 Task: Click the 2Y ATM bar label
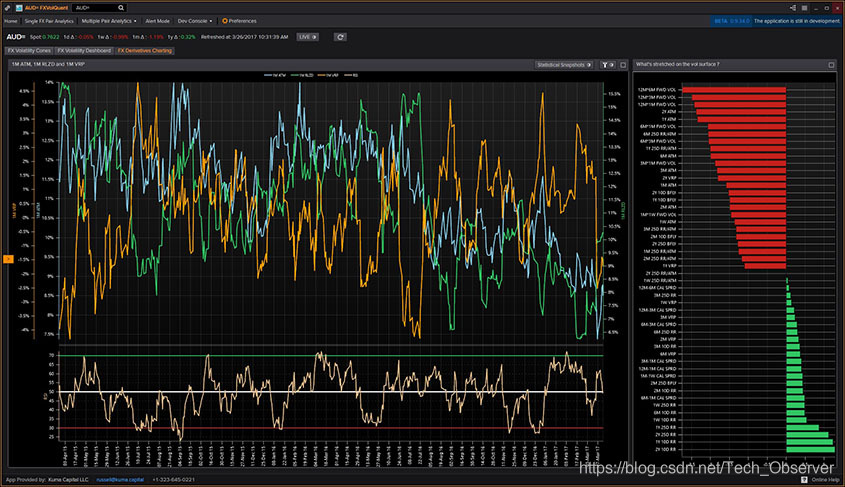coord(668,112)
